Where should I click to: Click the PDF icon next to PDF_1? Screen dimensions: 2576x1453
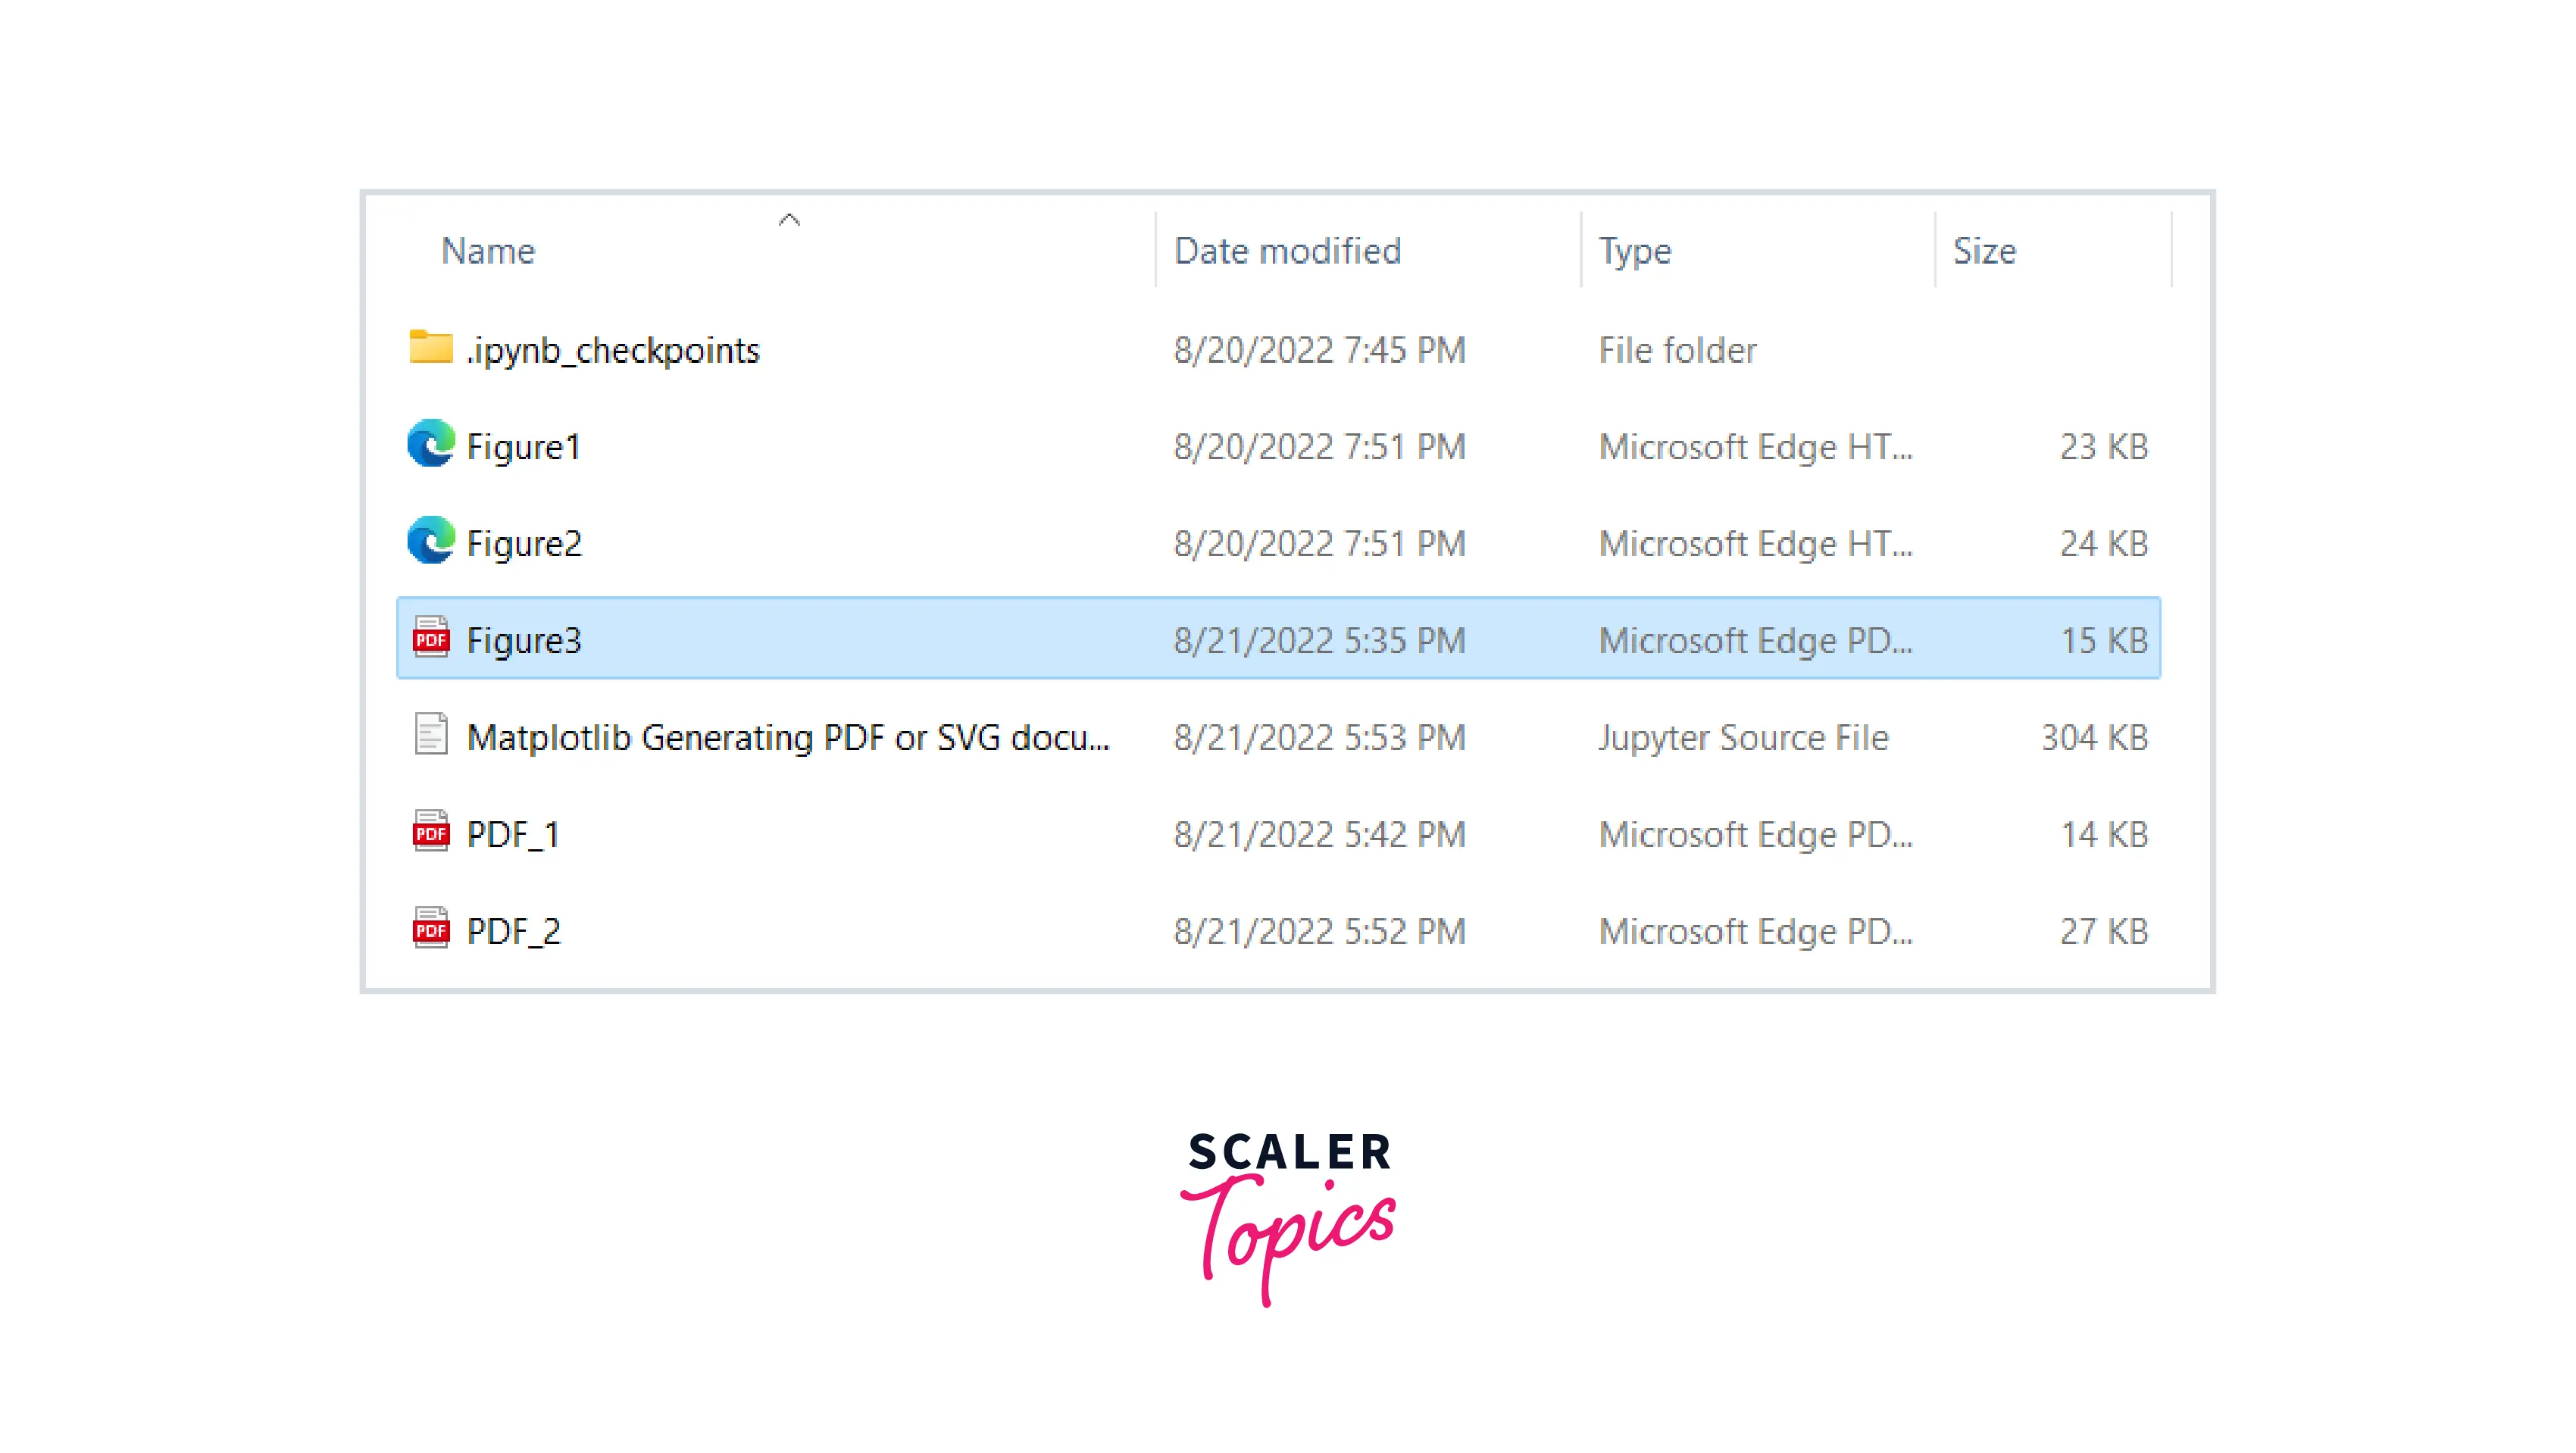pos(431,832)
